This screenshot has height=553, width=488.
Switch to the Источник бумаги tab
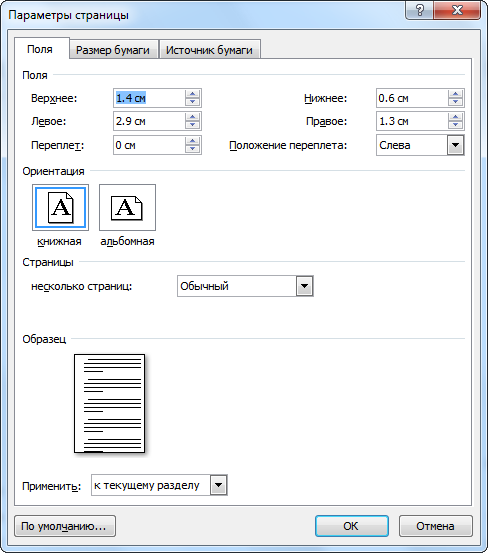[x=209, y=50]
